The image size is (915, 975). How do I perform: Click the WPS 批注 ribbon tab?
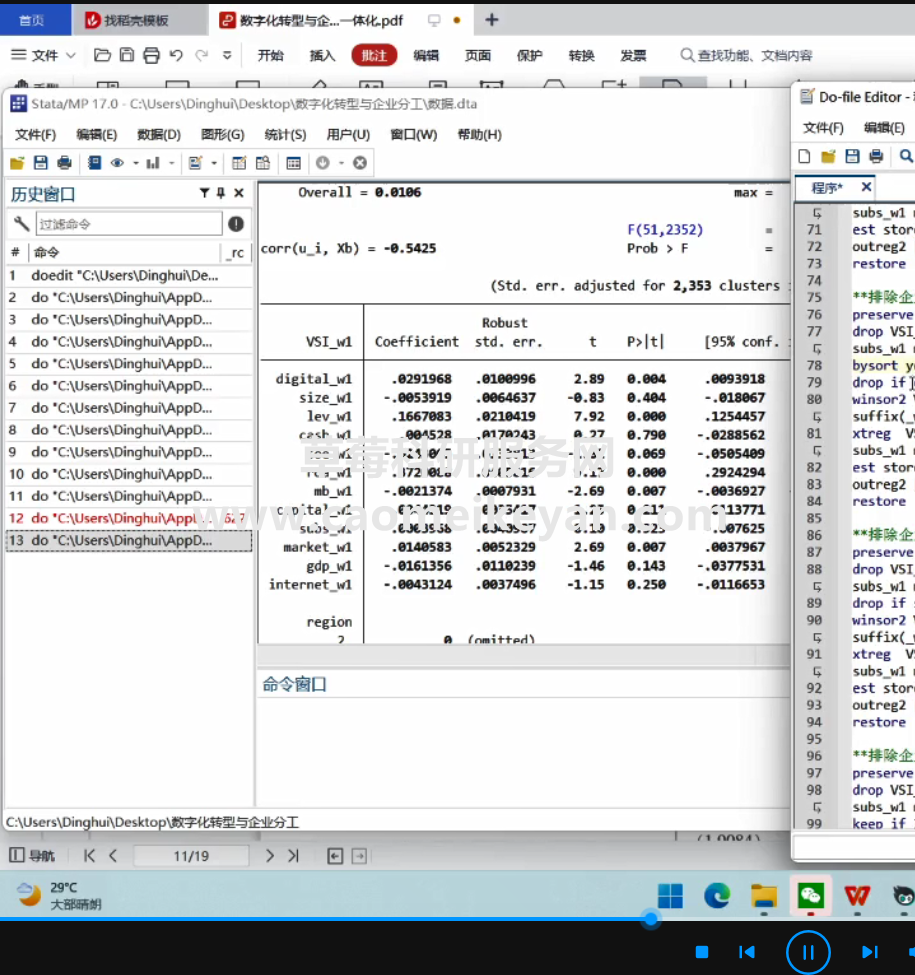tap(374, 55)
